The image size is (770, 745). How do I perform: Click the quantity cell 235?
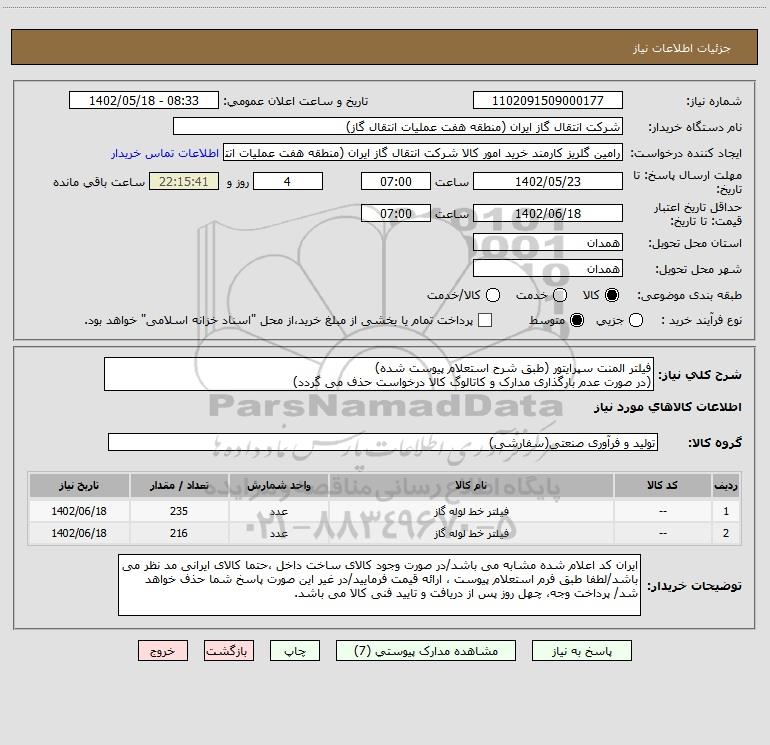coord(179,511)
